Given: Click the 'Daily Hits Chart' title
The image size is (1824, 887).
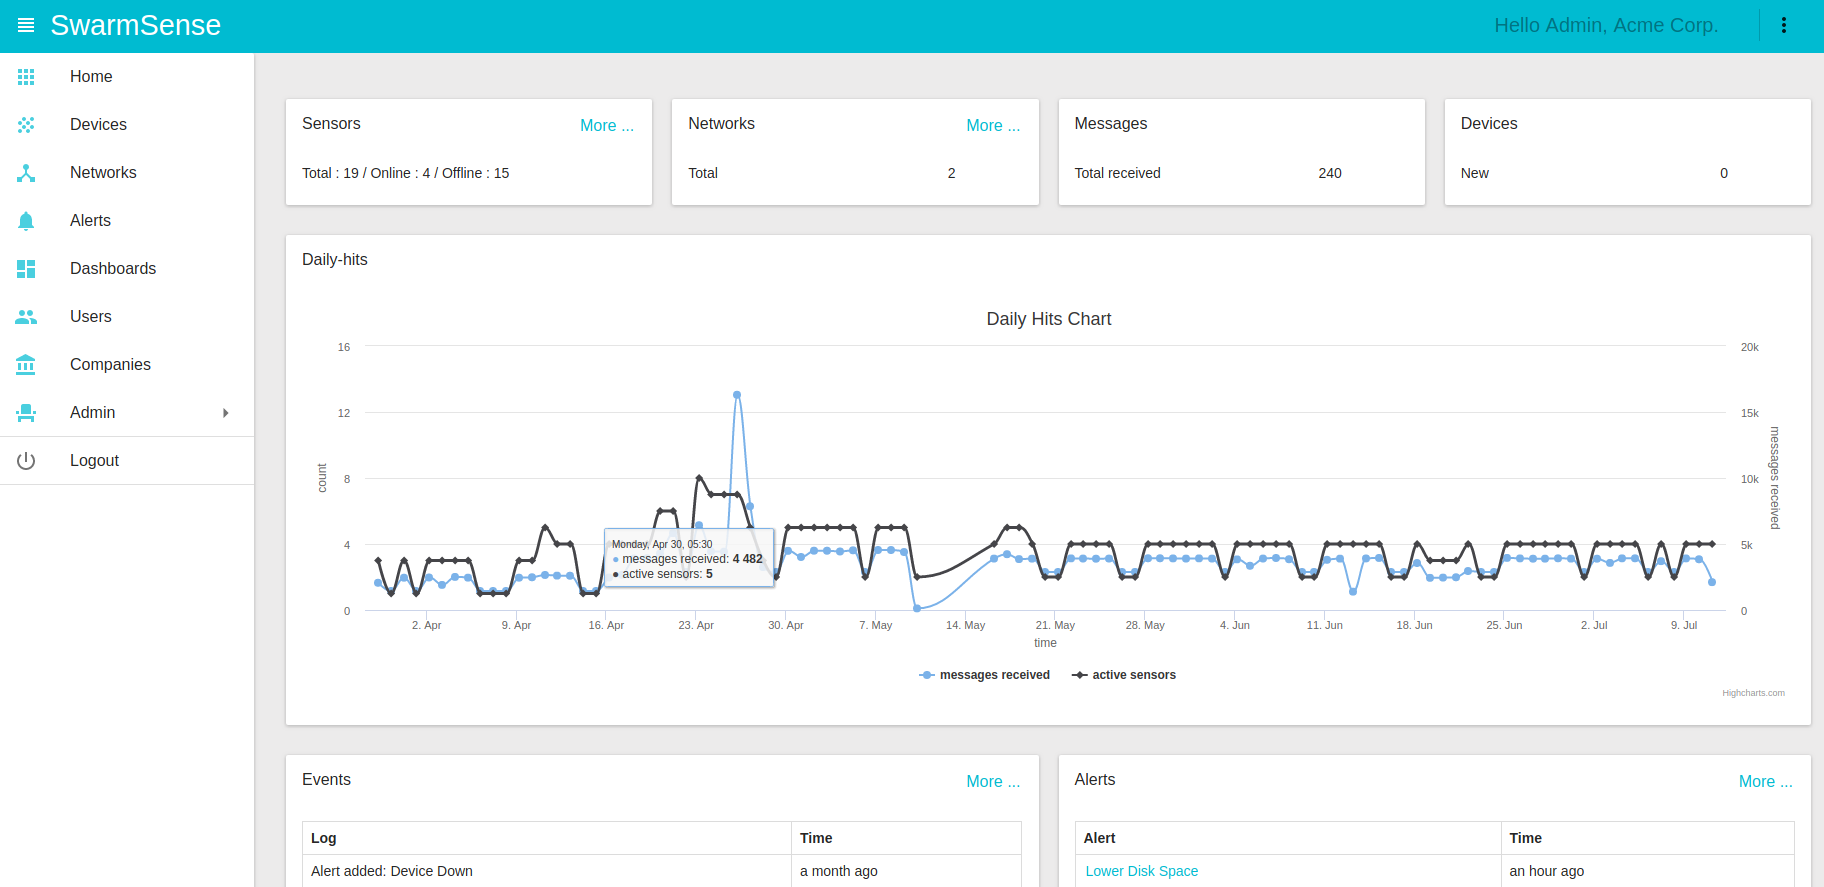Looking at the screenshot, I should [1049, 319].
